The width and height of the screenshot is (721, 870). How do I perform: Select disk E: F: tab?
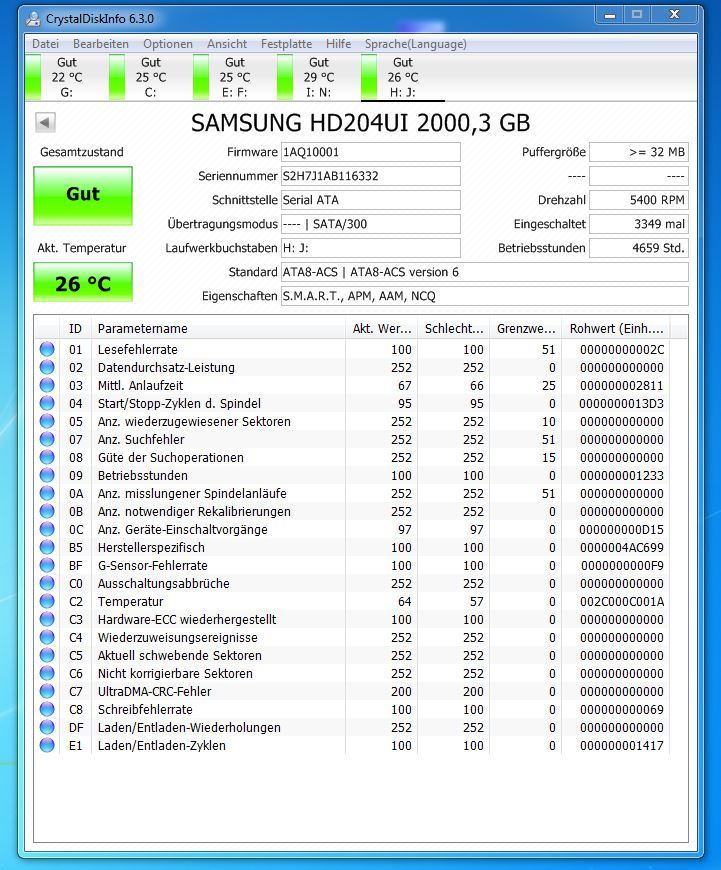click(234, 77)
